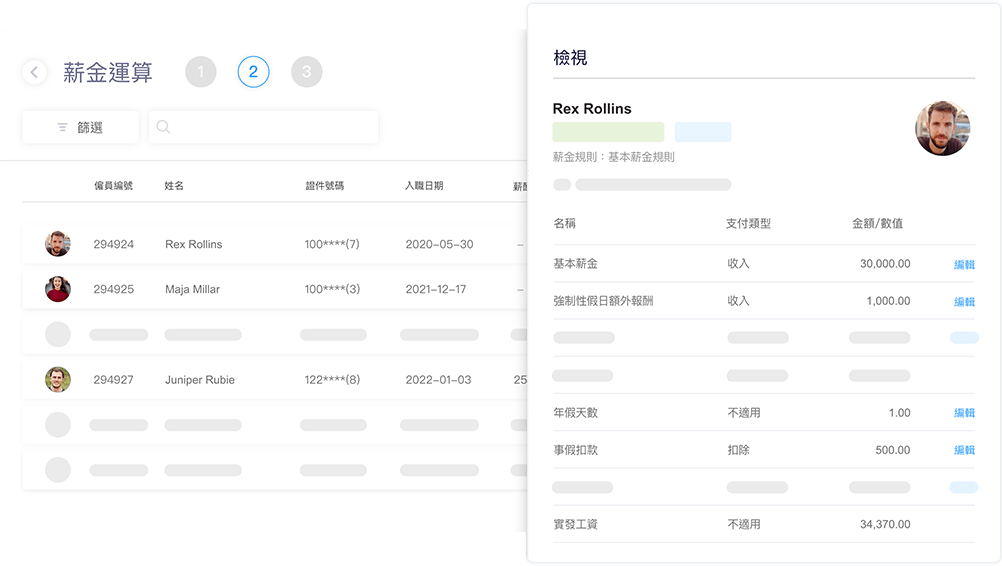Click join date 2022-01-03

(x=438, y=379)
